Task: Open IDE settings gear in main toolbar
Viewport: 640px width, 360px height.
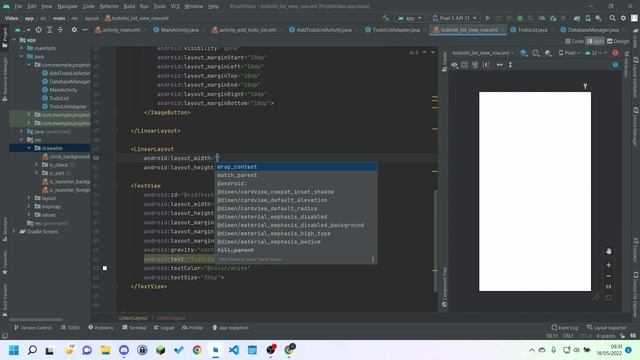Action: pos(623,18)
